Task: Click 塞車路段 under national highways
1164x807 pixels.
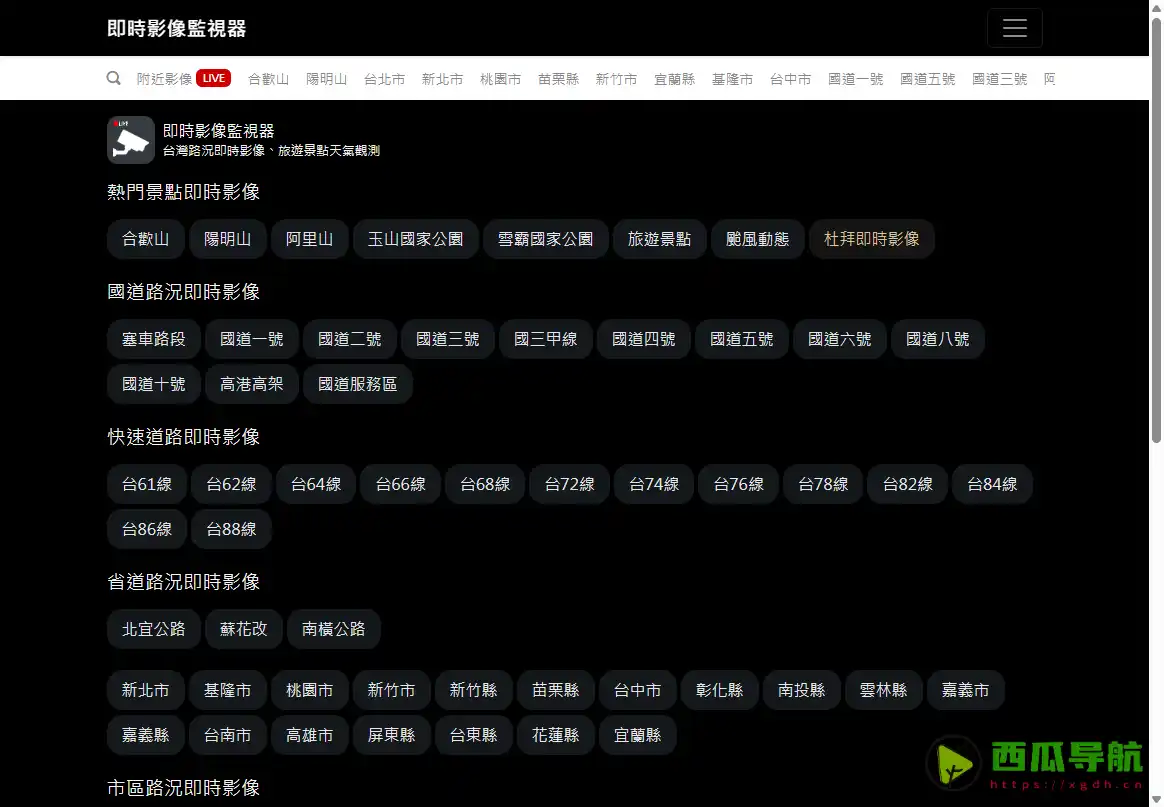Action: pyautogui.click(x=153, y=339)
